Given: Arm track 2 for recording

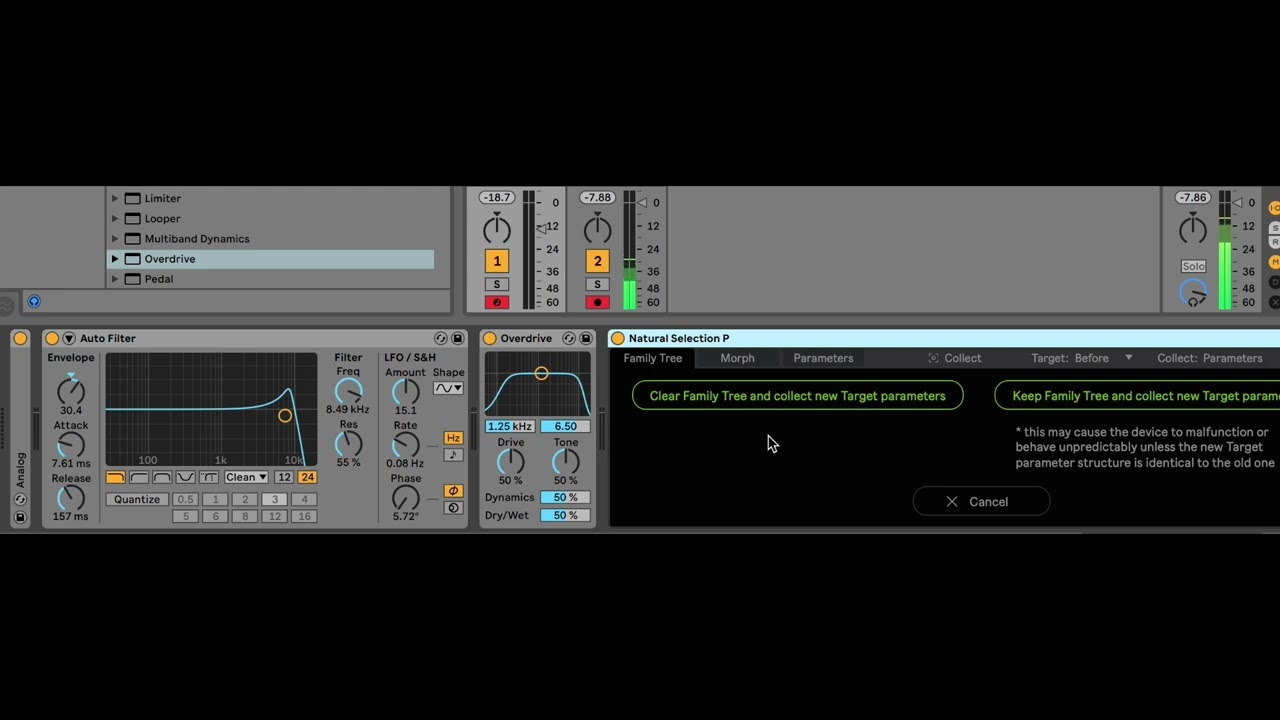Looking at the screenshot, I should click(598, 302).
